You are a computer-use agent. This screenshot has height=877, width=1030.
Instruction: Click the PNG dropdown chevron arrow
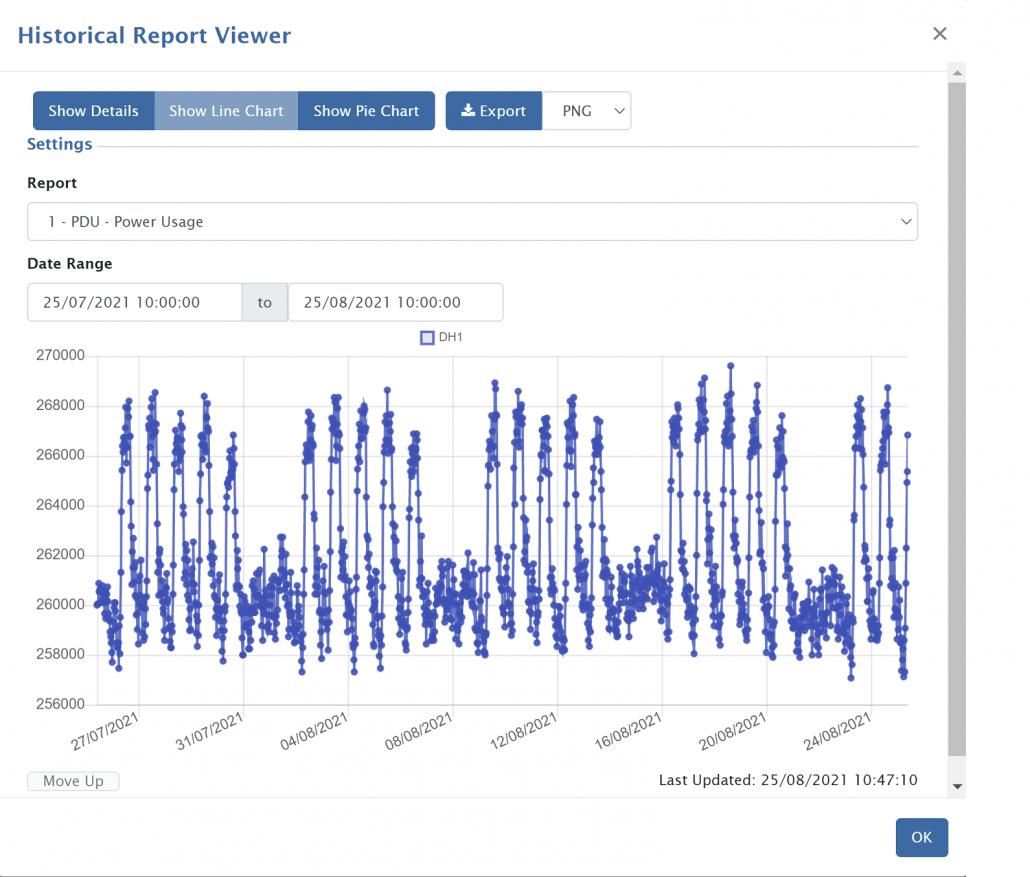point(619,111)
